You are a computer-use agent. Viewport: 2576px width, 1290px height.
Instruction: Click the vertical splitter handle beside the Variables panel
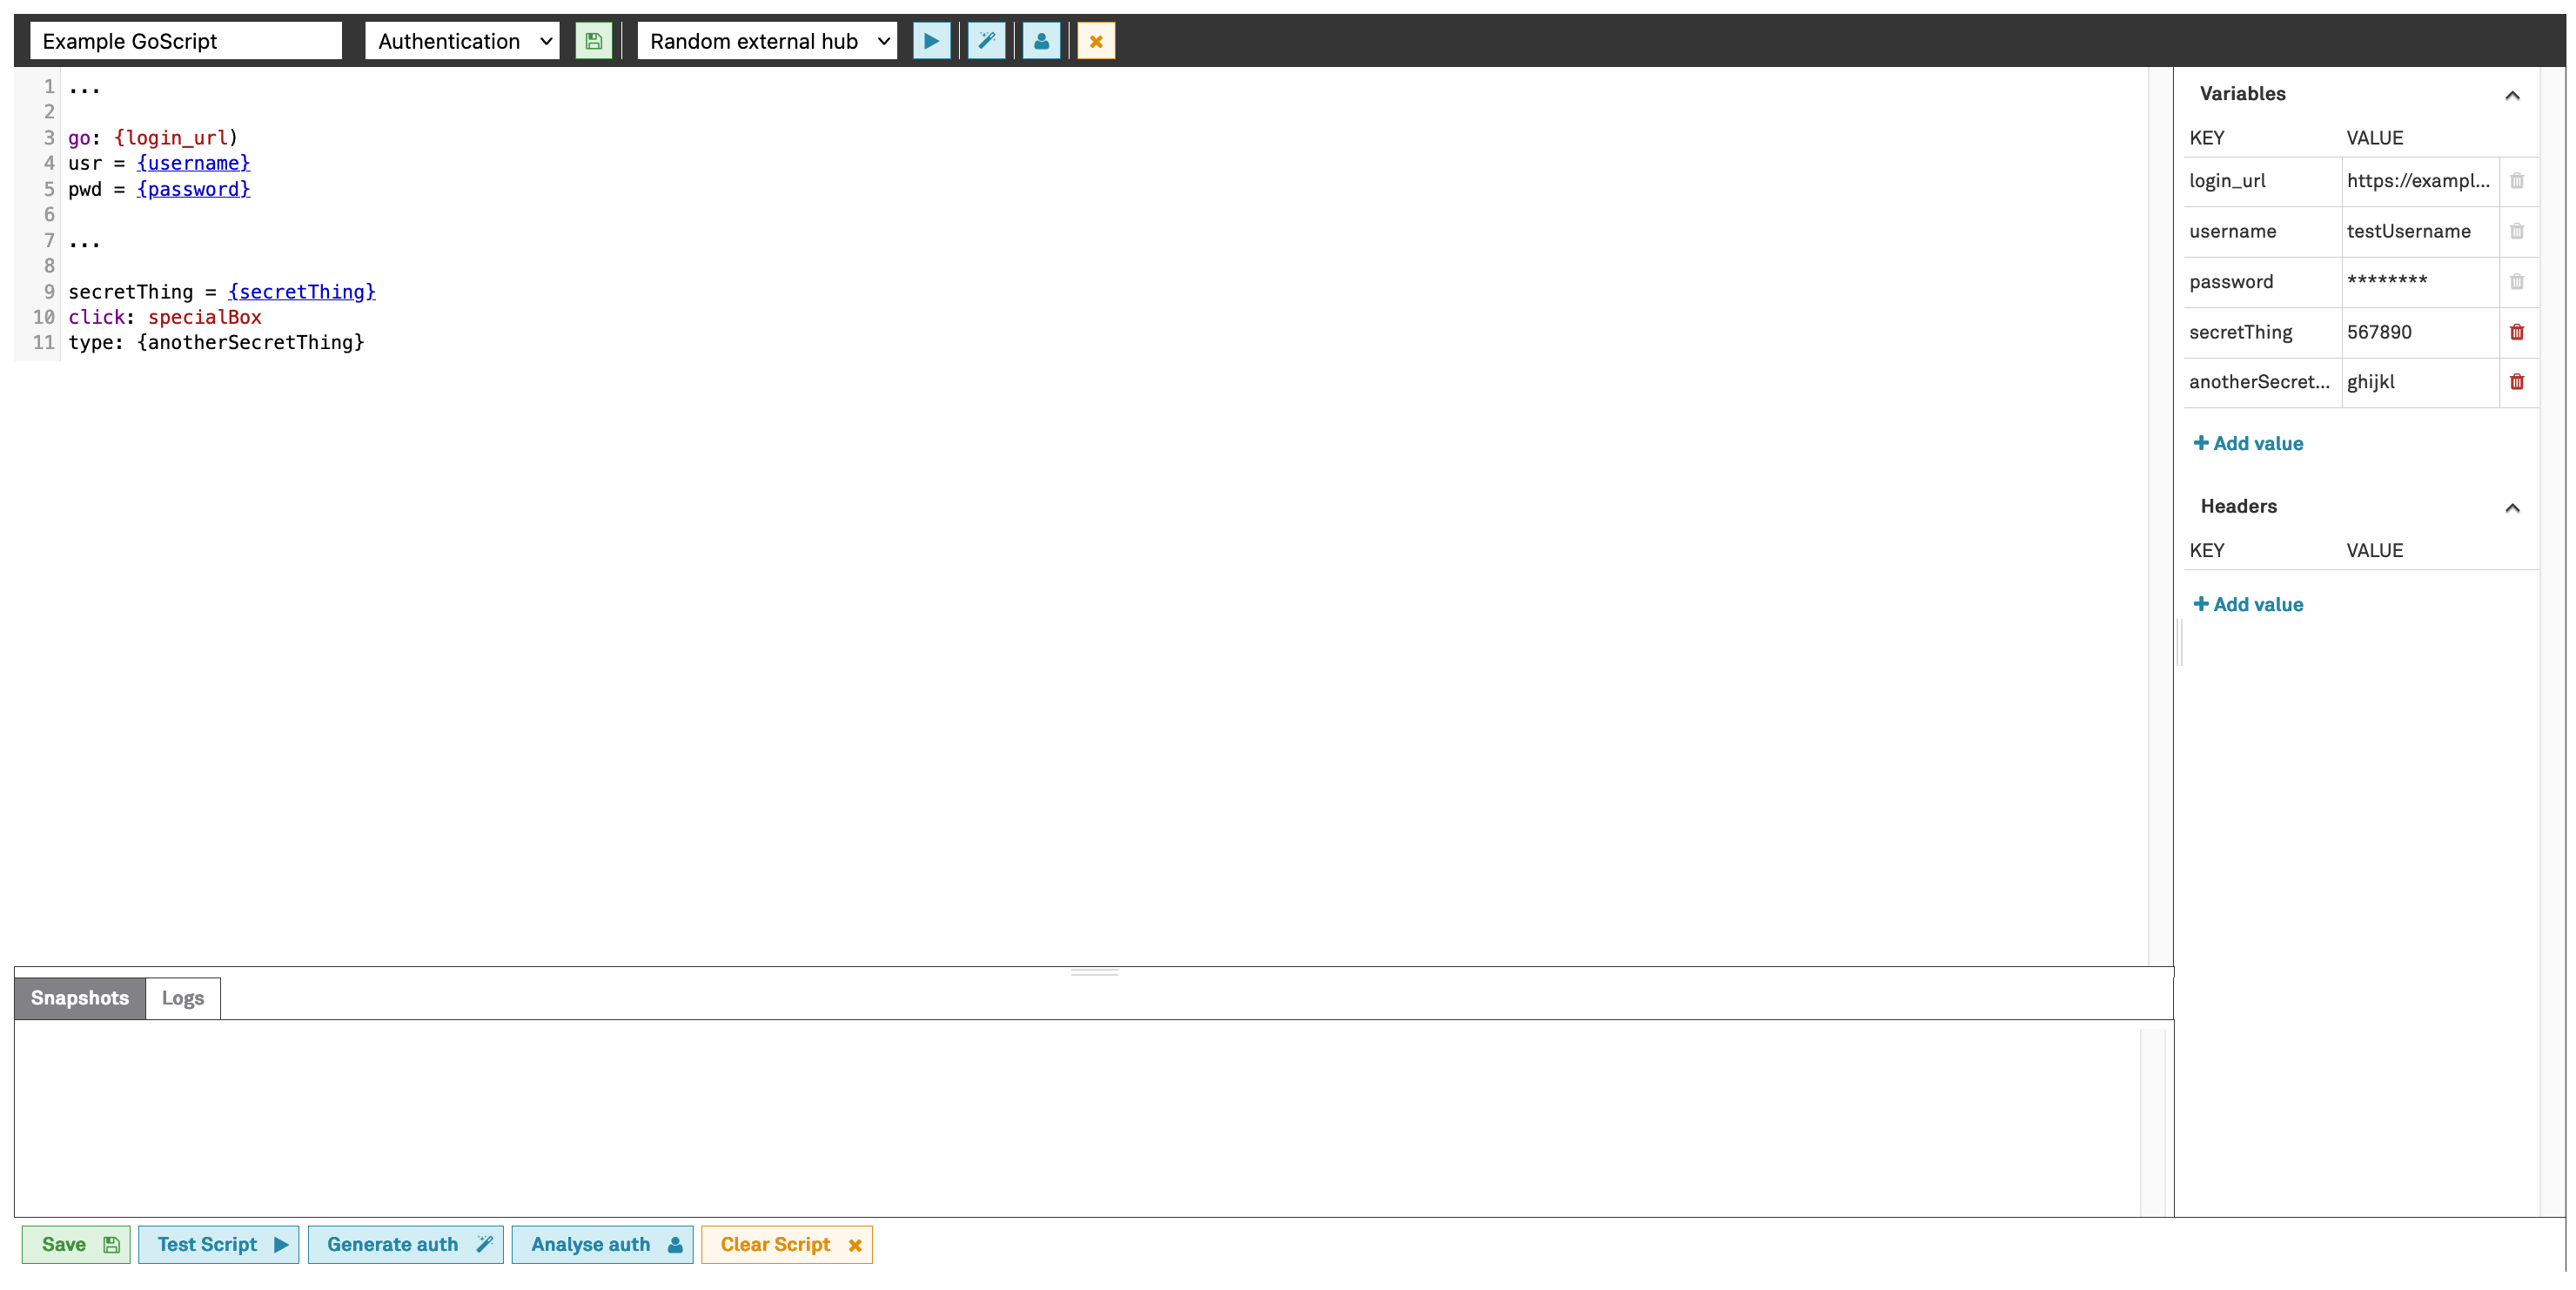tap(2179, 642)
